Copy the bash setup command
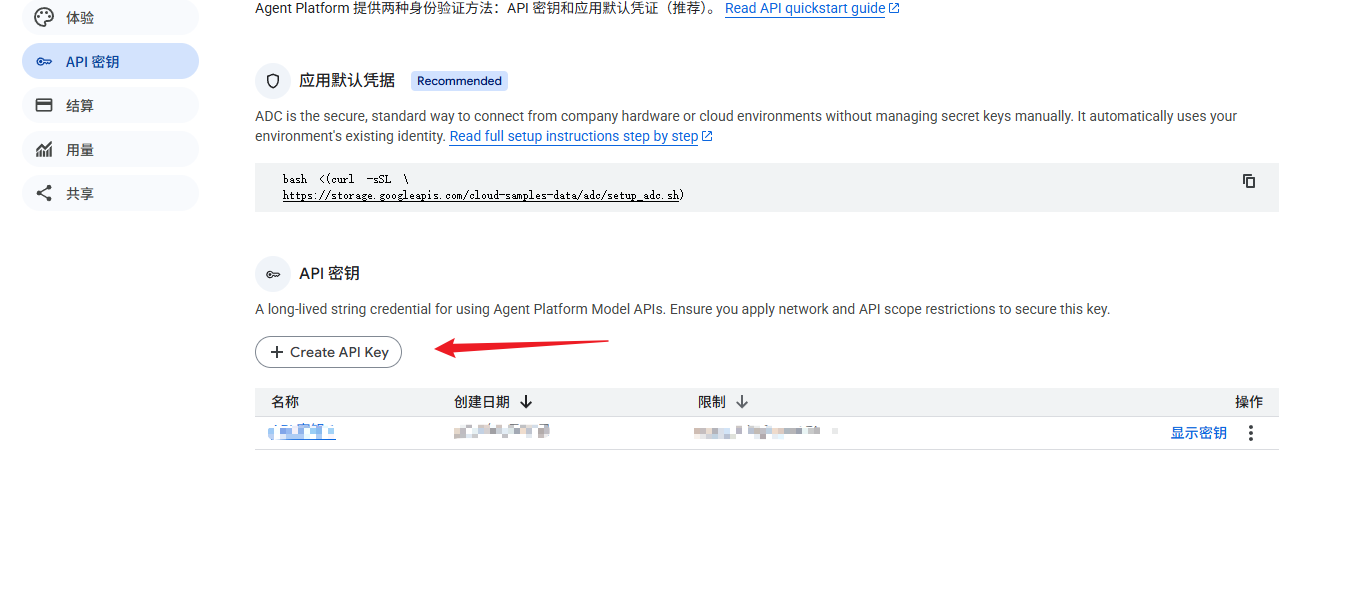 (x=1249, y=181)
